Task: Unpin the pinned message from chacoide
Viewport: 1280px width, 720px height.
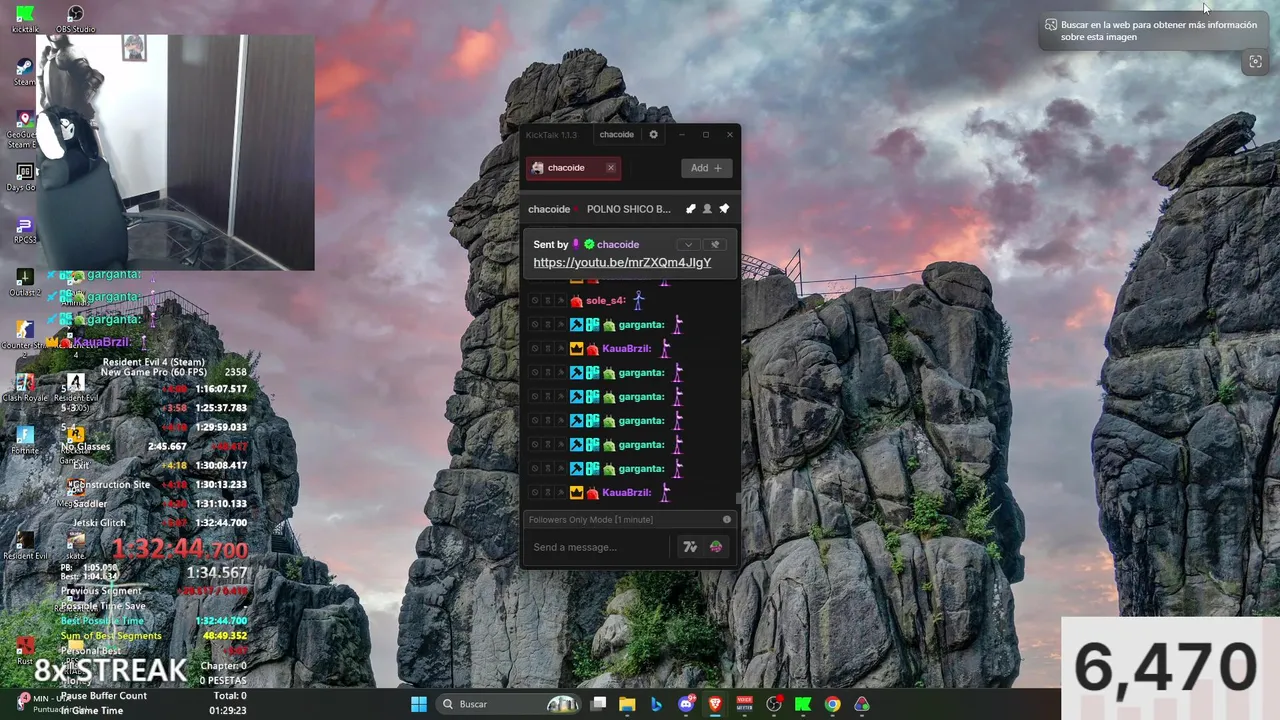Action: point(714,245)
